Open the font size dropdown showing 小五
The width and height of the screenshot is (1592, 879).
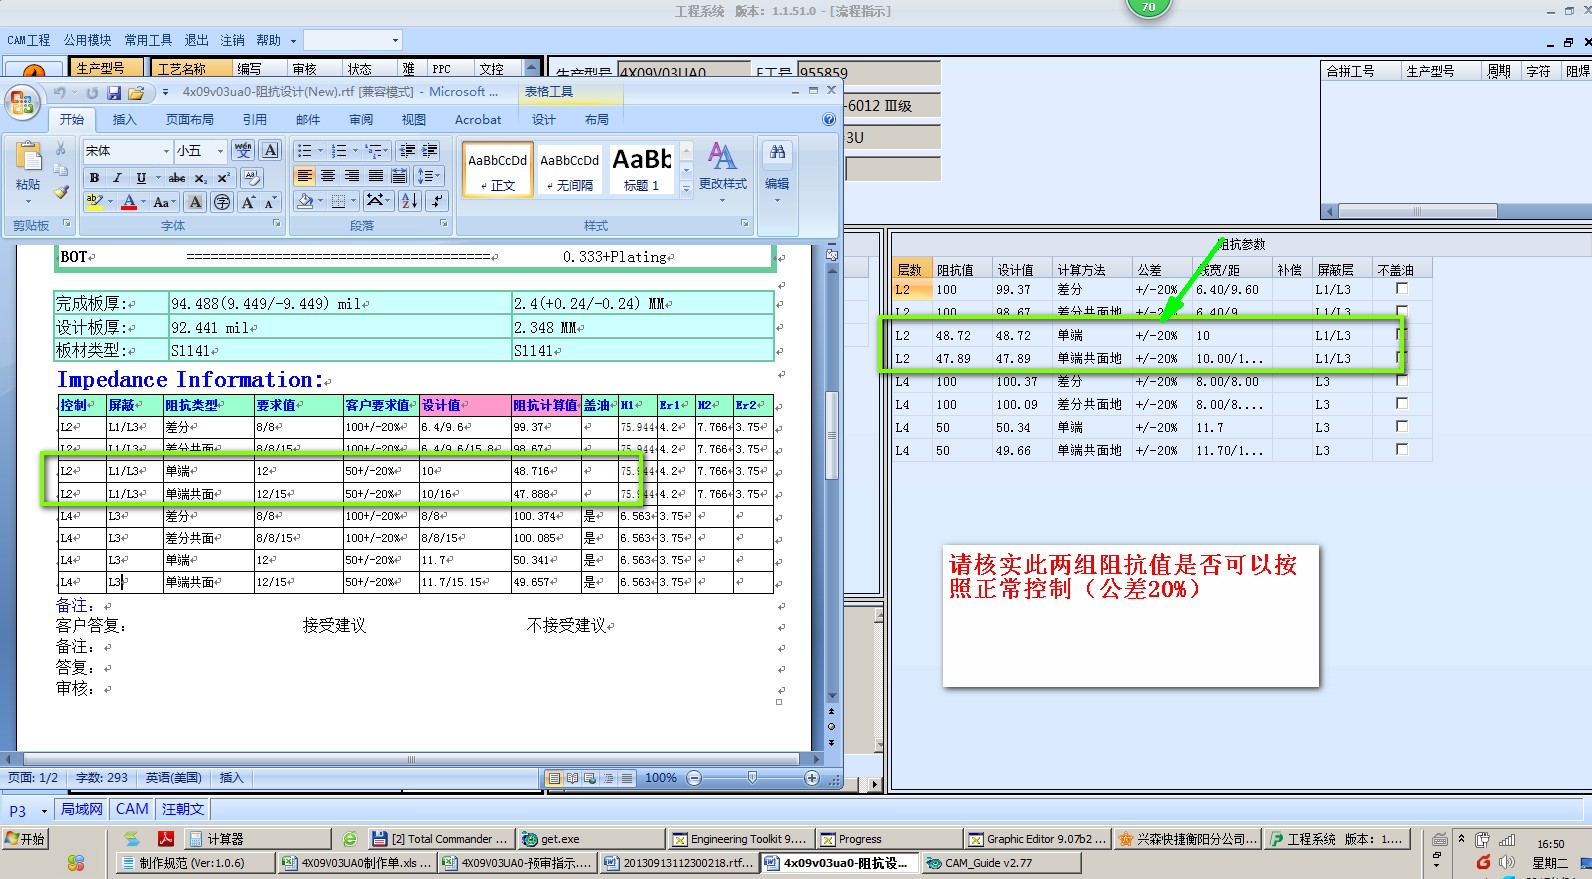point(220,151)
